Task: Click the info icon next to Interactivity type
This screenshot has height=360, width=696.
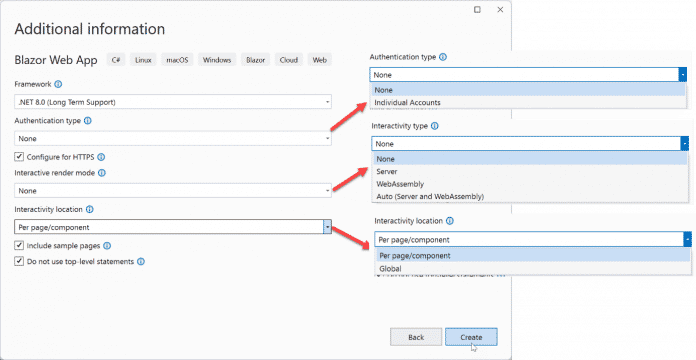Action: (x=435, y=126)
